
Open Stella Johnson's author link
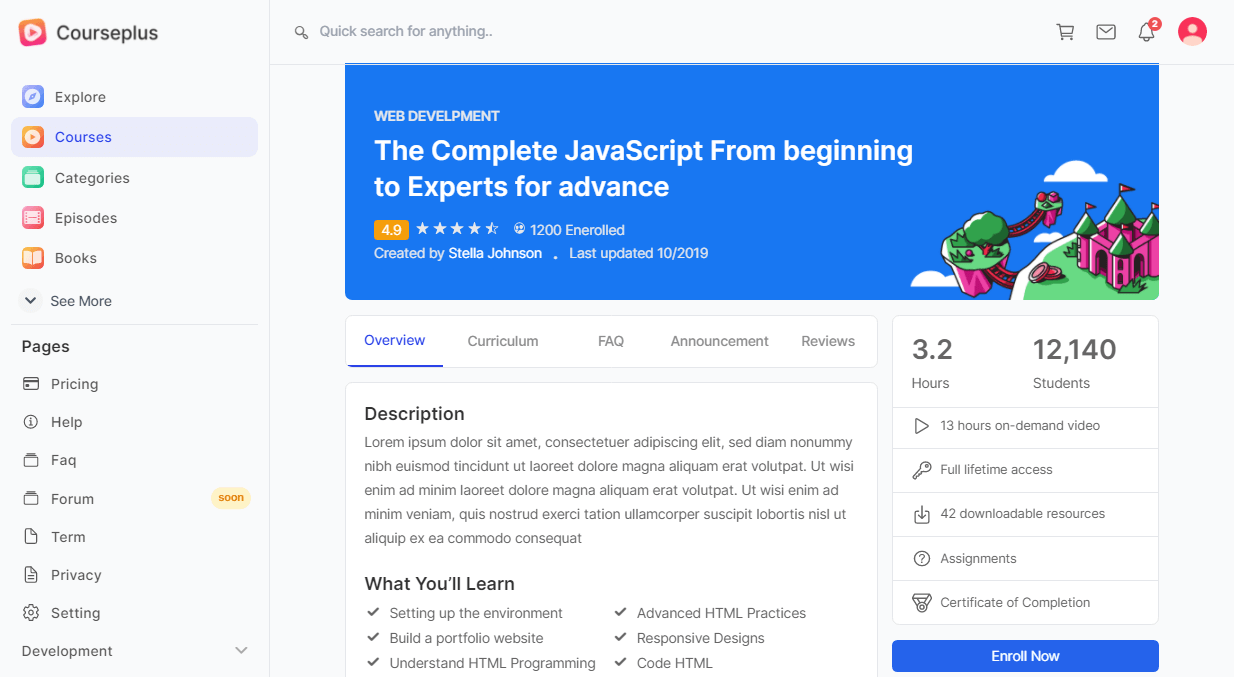click(495, 253)
